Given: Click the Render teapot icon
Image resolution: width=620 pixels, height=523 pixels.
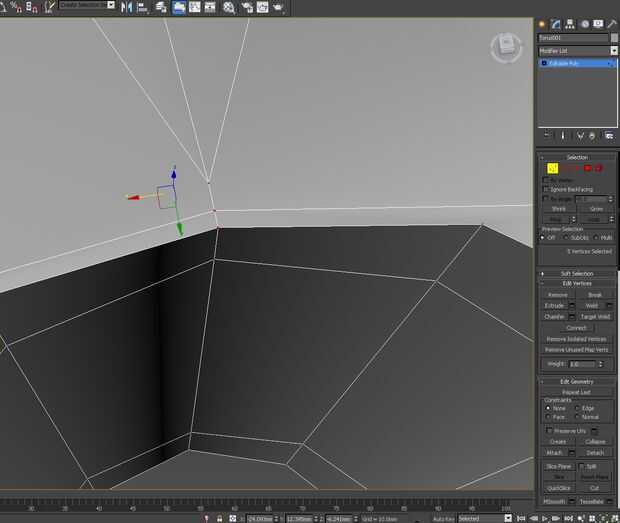Looking at the screenshot, I should pos(278,7).
